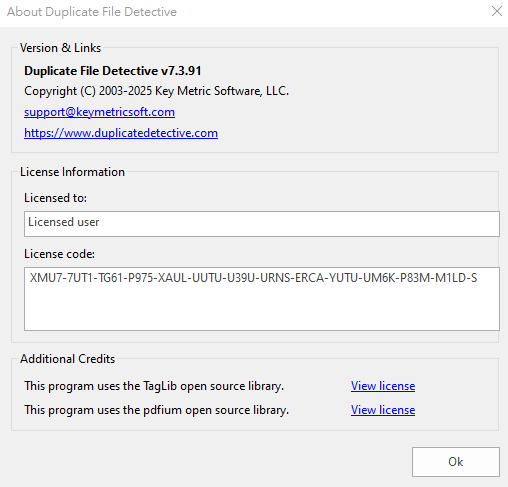Open the https://www.duplicatedetective.com website link

coord(121,133)
